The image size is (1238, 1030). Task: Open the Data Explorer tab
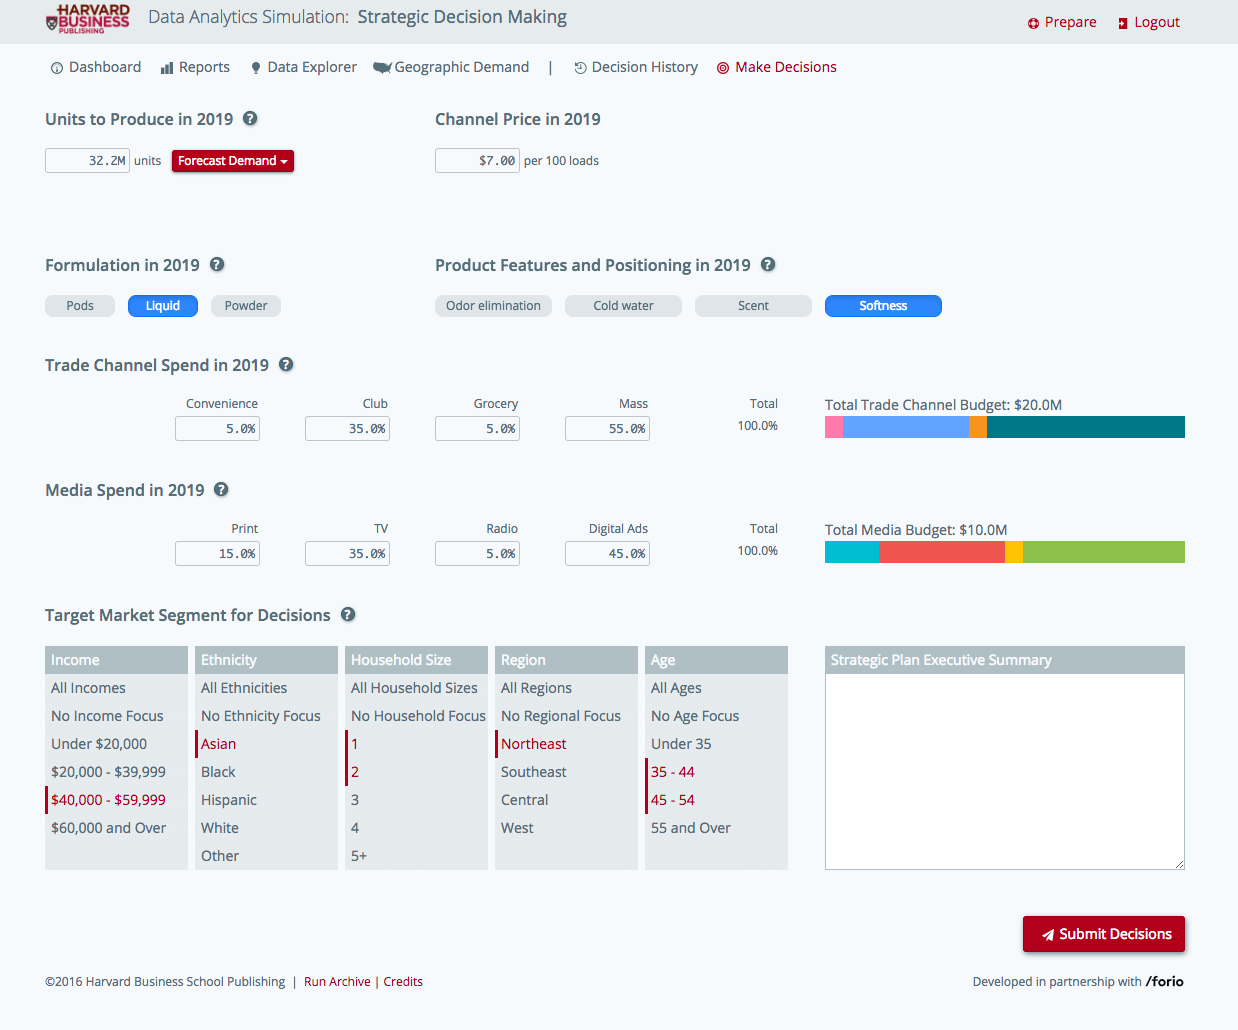(x=303, y=67)
